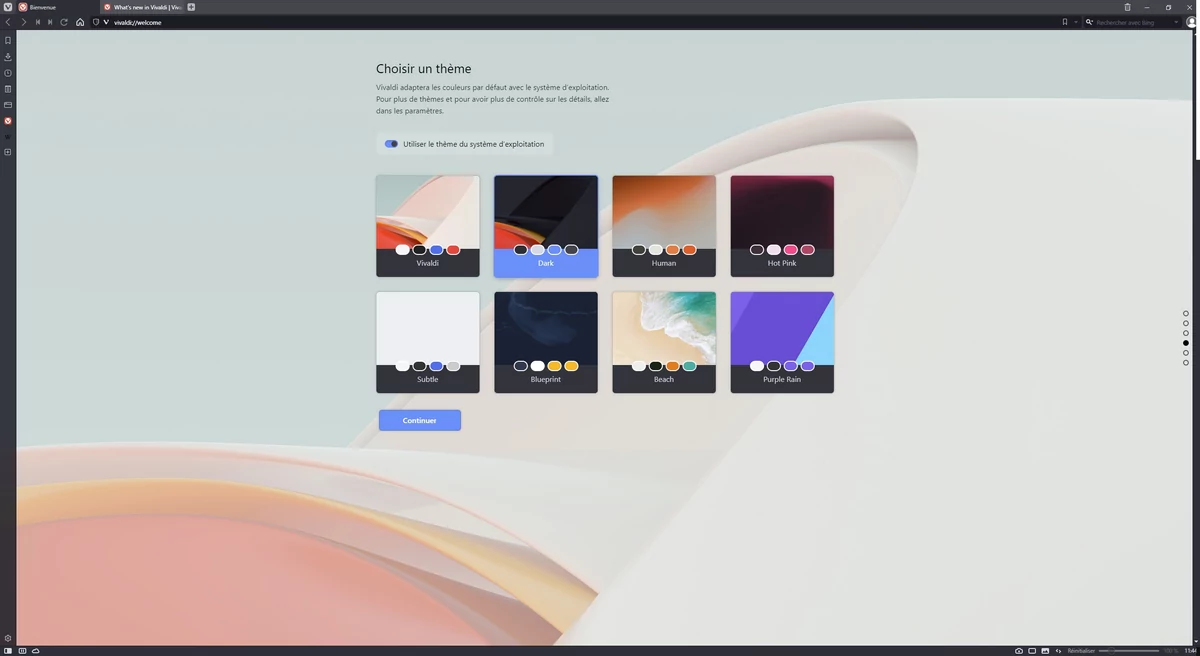The image size is (1200, 656).
Task: Select the sixth welcome page step dot
Action: coord(1186,362)
